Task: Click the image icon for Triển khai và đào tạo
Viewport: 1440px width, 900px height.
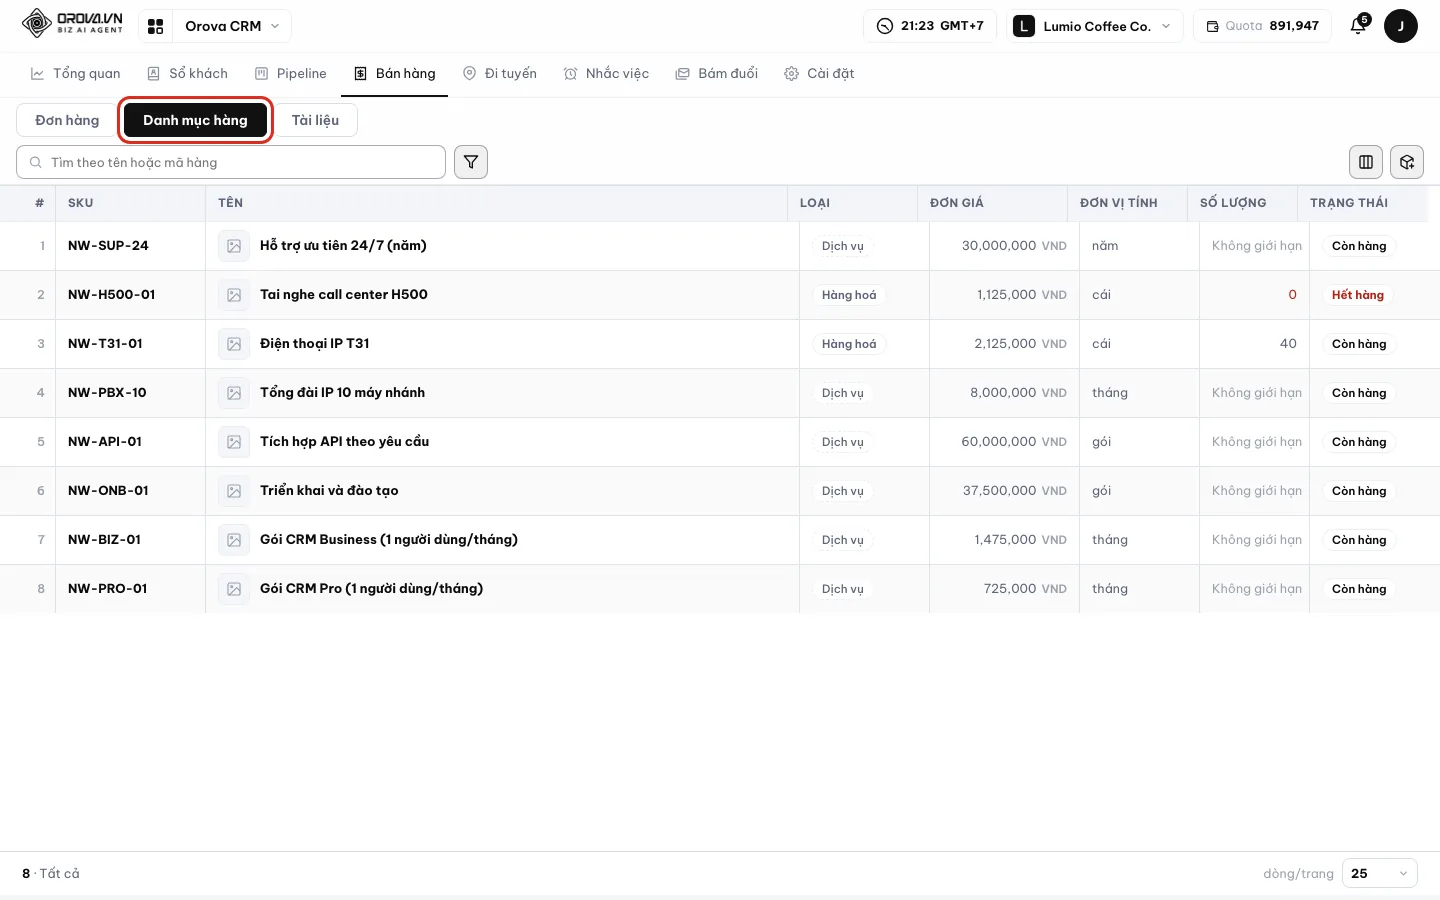Action: [x=234, y=491]
